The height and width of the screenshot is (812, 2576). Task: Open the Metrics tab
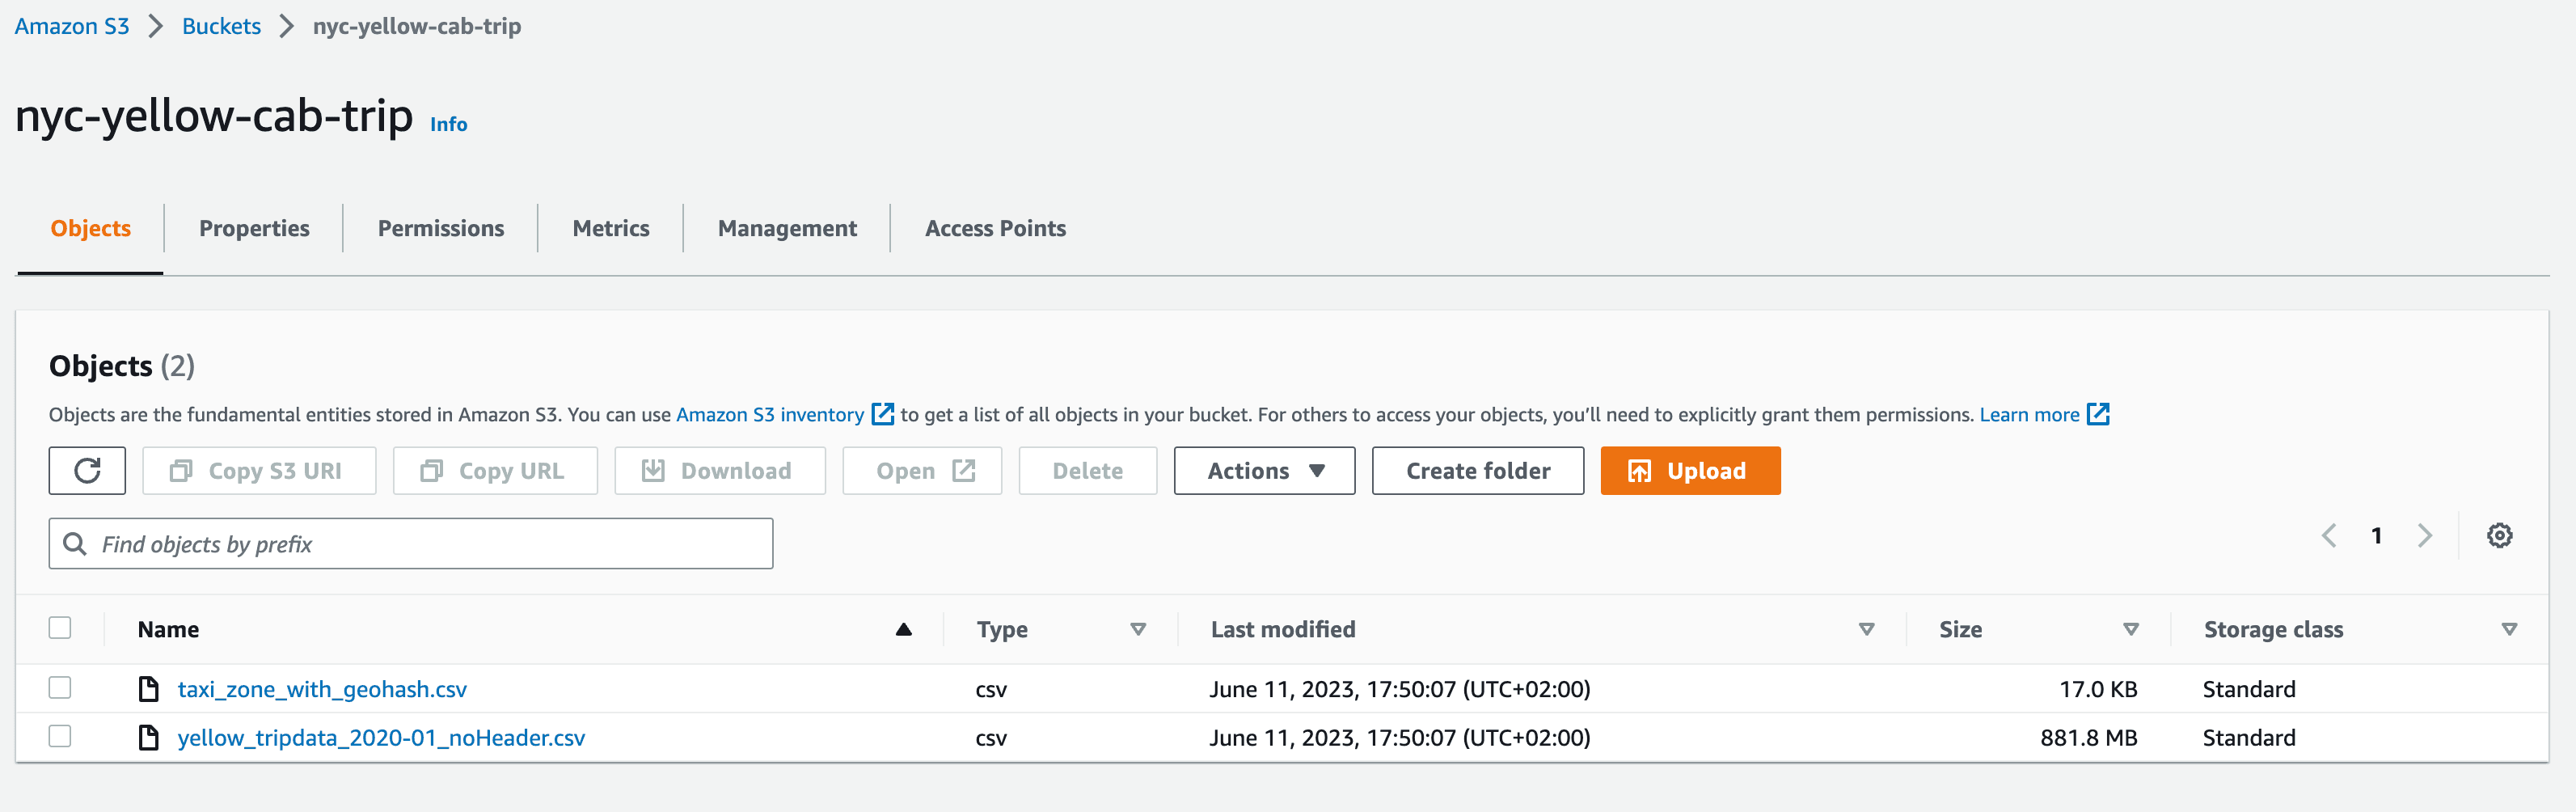(611, 228)
